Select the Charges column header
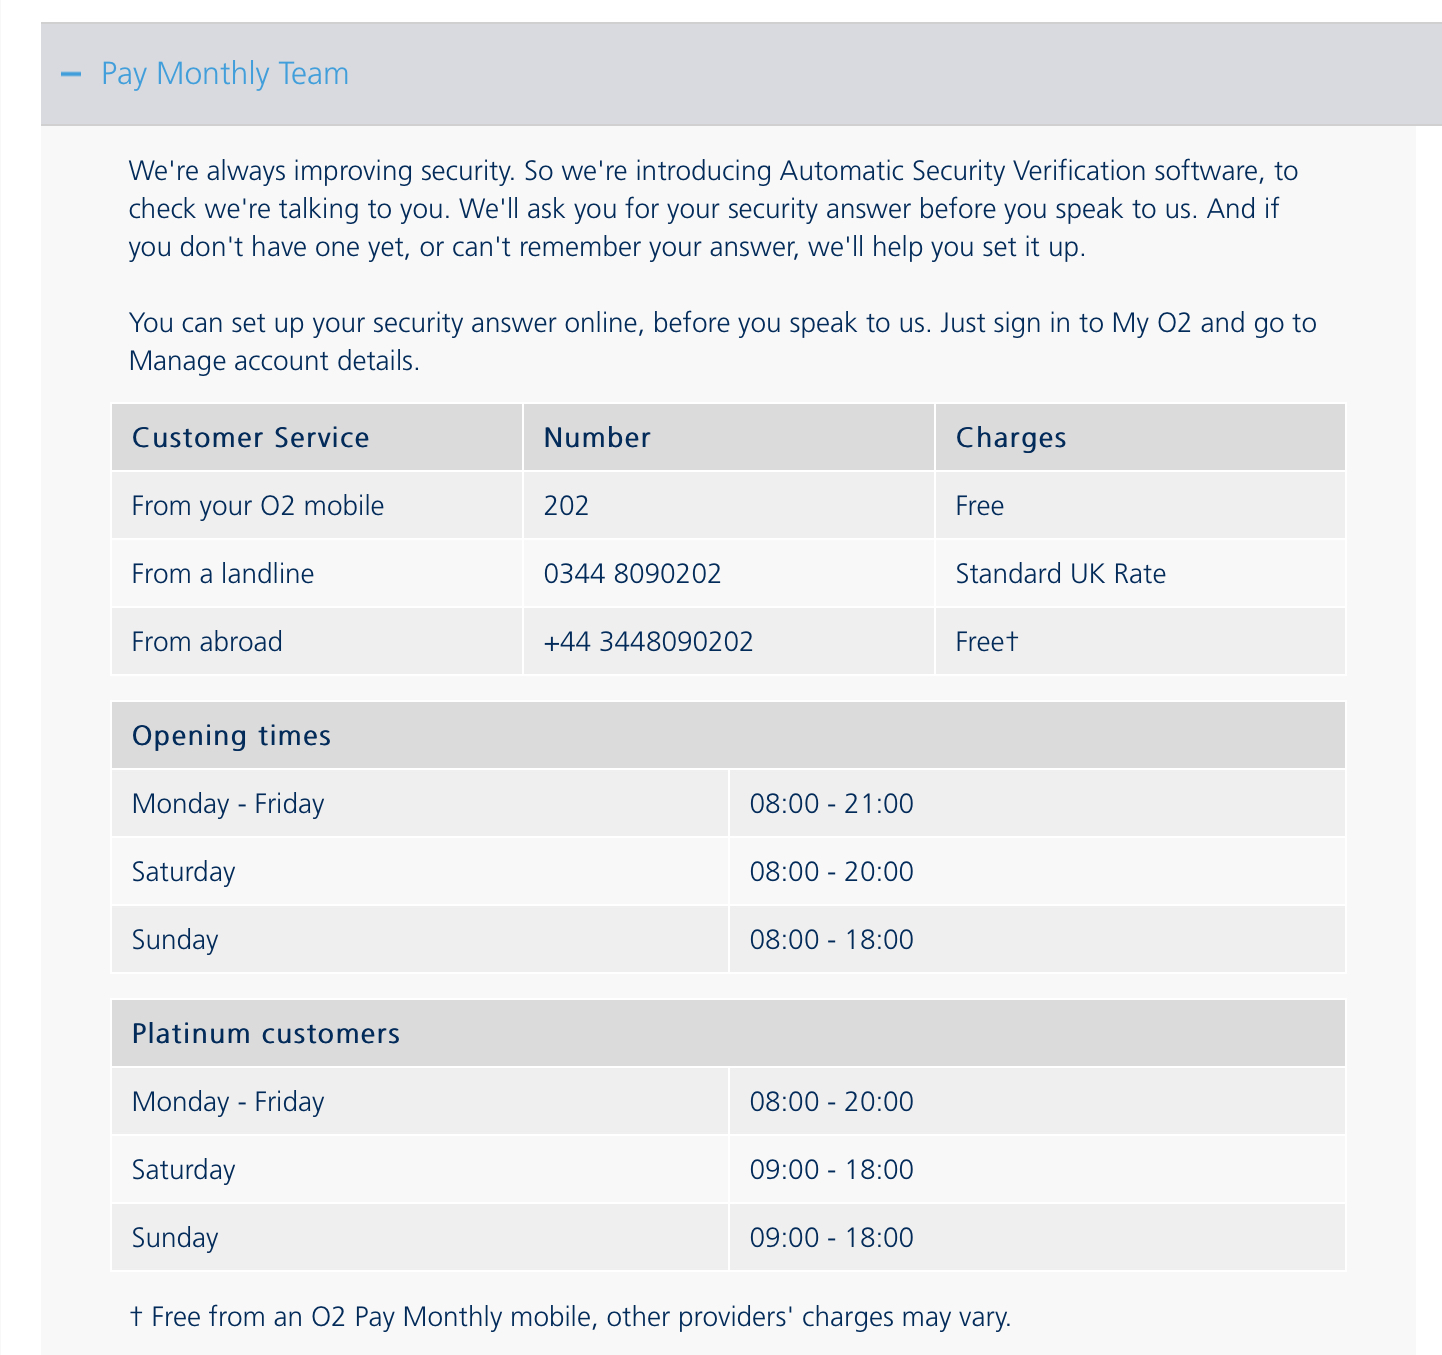This screenshot has height=1355, width=1442. 1010,438
